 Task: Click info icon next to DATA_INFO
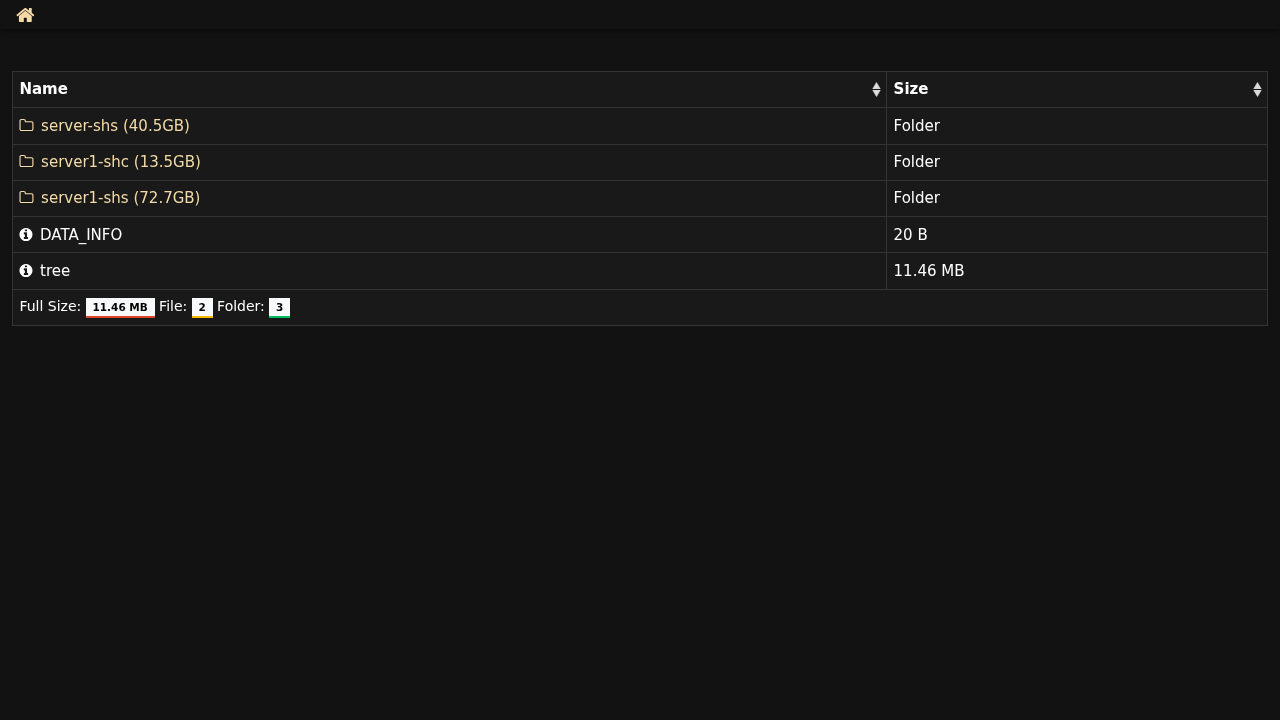point(26,235)
